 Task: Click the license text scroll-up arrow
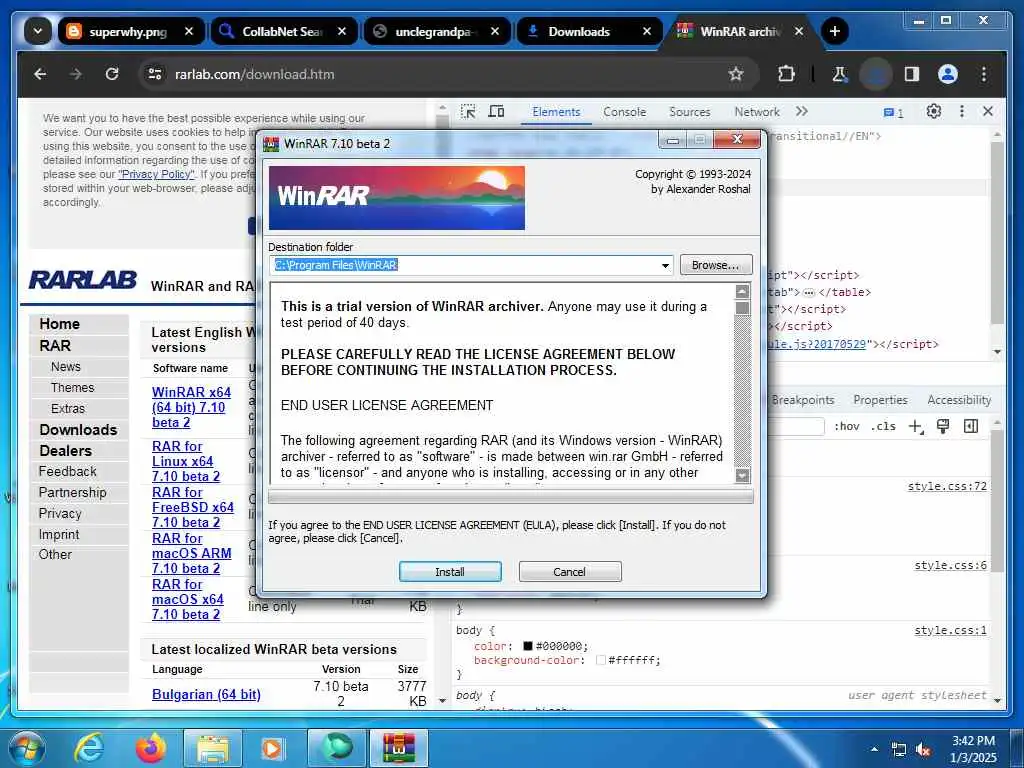(742, 291)
